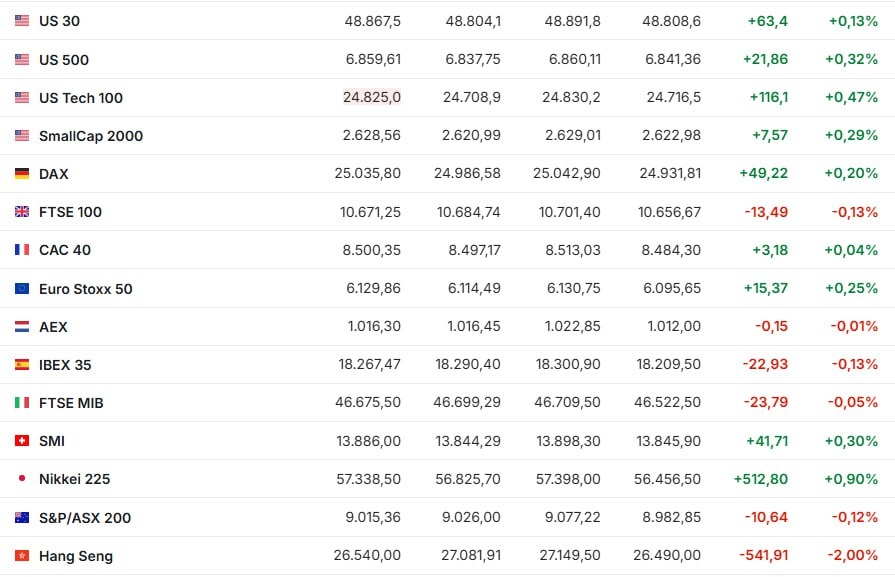Click the EU flag beside Euro Stoxx 50
895x577 pixels.
coord(22,289)
